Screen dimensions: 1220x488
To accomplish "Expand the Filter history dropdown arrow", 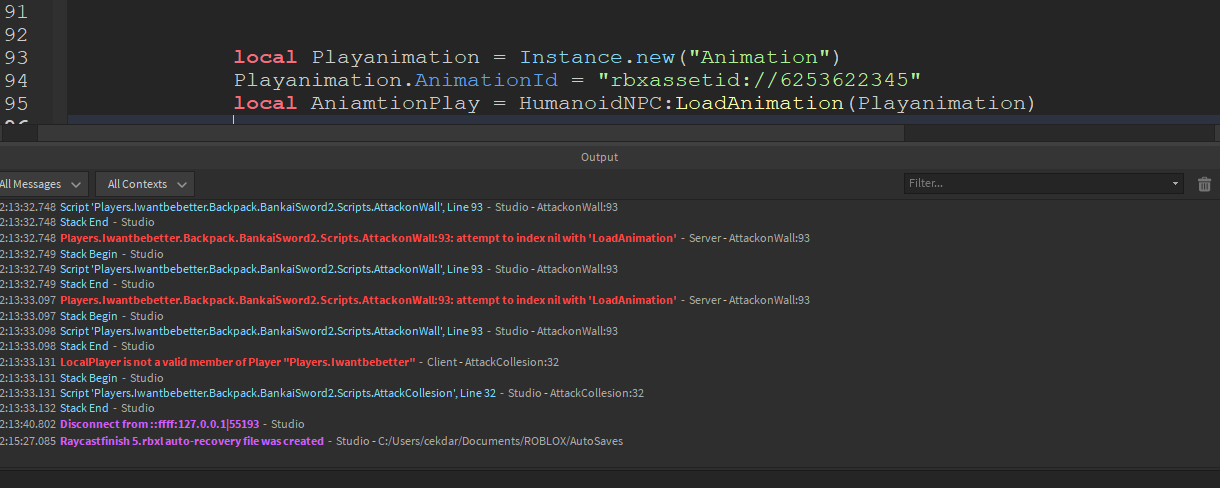I will (x=1175, y=184).
